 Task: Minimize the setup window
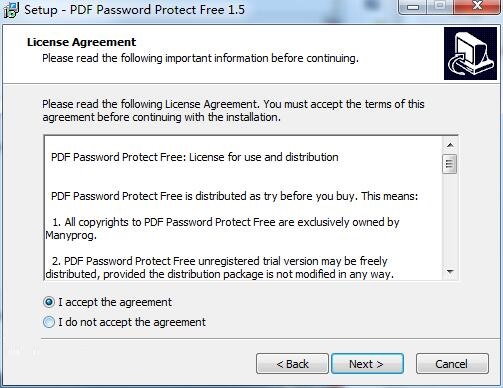(413, 7)
